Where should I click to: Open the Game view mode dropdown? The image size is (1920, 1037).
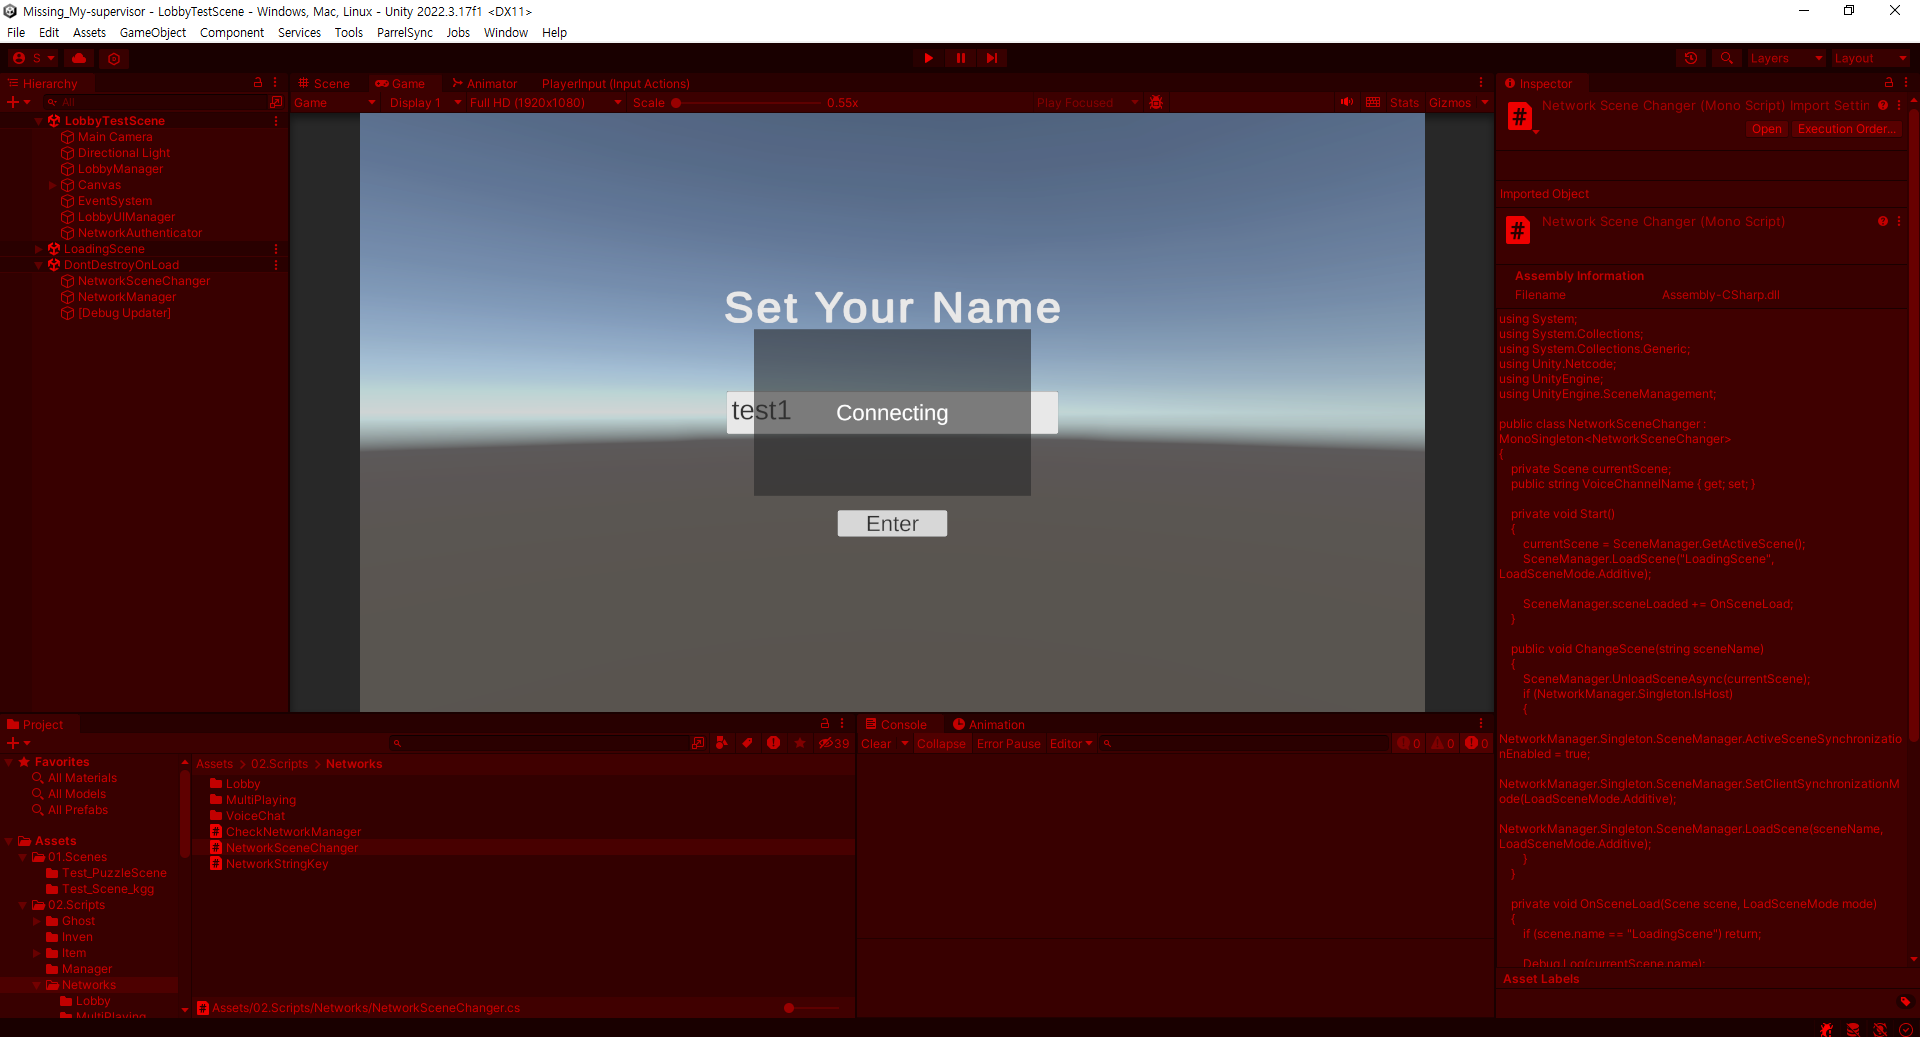335,103
